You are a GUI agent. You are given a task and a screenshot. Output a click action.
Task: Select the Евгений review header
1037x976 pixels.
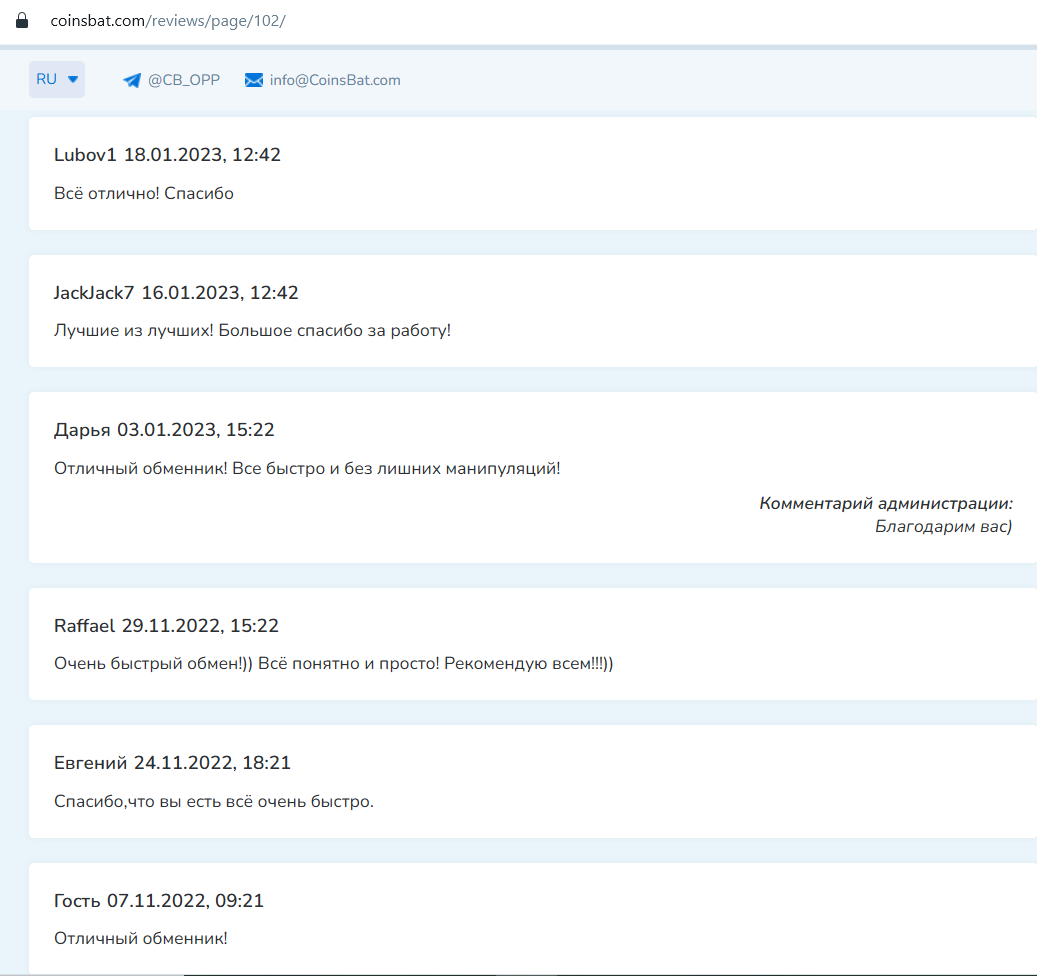[172, 763]
